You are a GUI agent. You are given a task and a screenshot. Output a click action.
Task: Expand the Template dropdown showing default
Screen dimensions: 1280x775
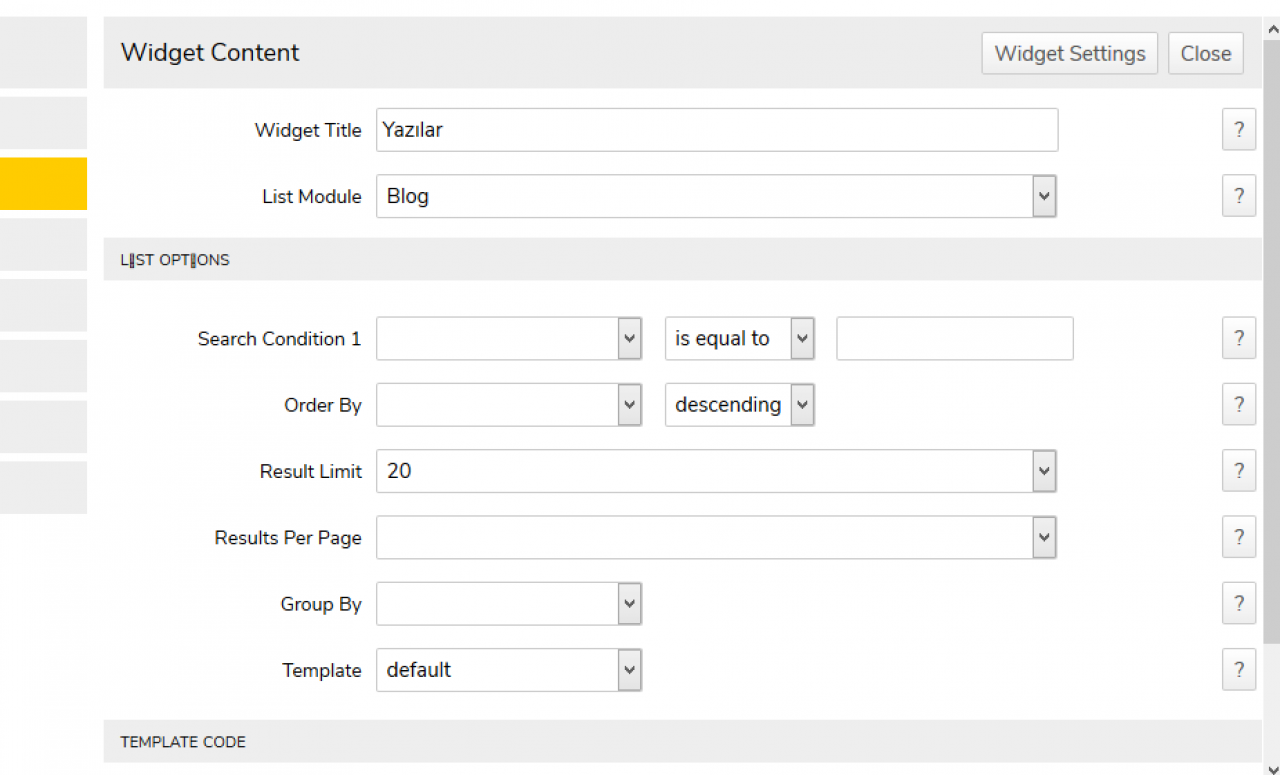[x=509, y=669]
